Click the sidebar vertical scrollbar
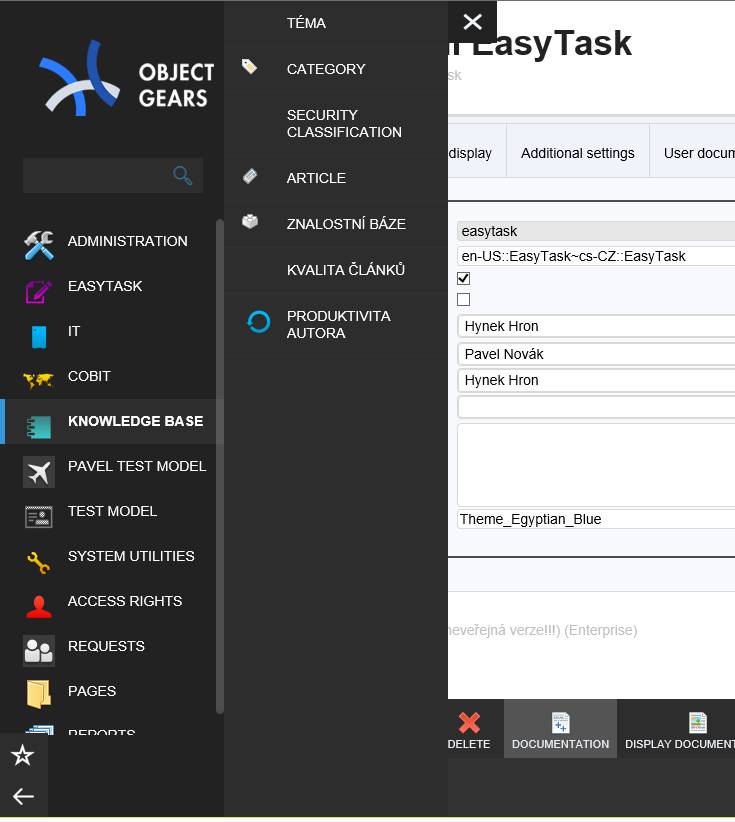Screen dimensions: 735x822 [220, 467]
